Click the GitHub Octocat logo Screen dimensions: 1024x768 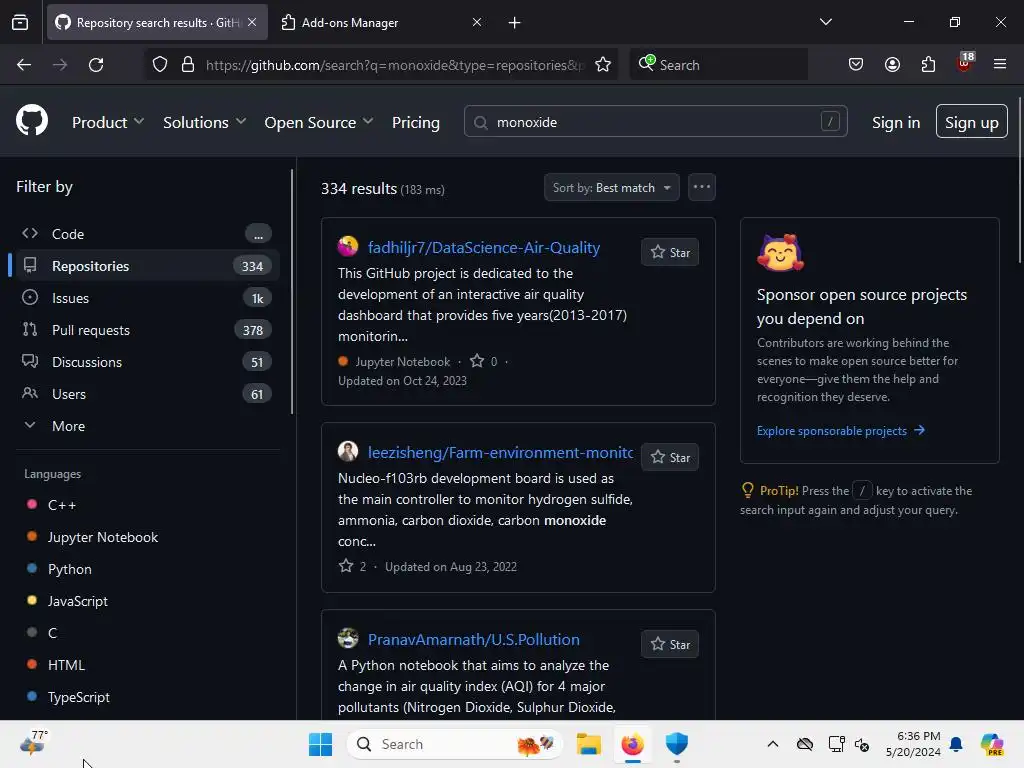click(32, 121)
